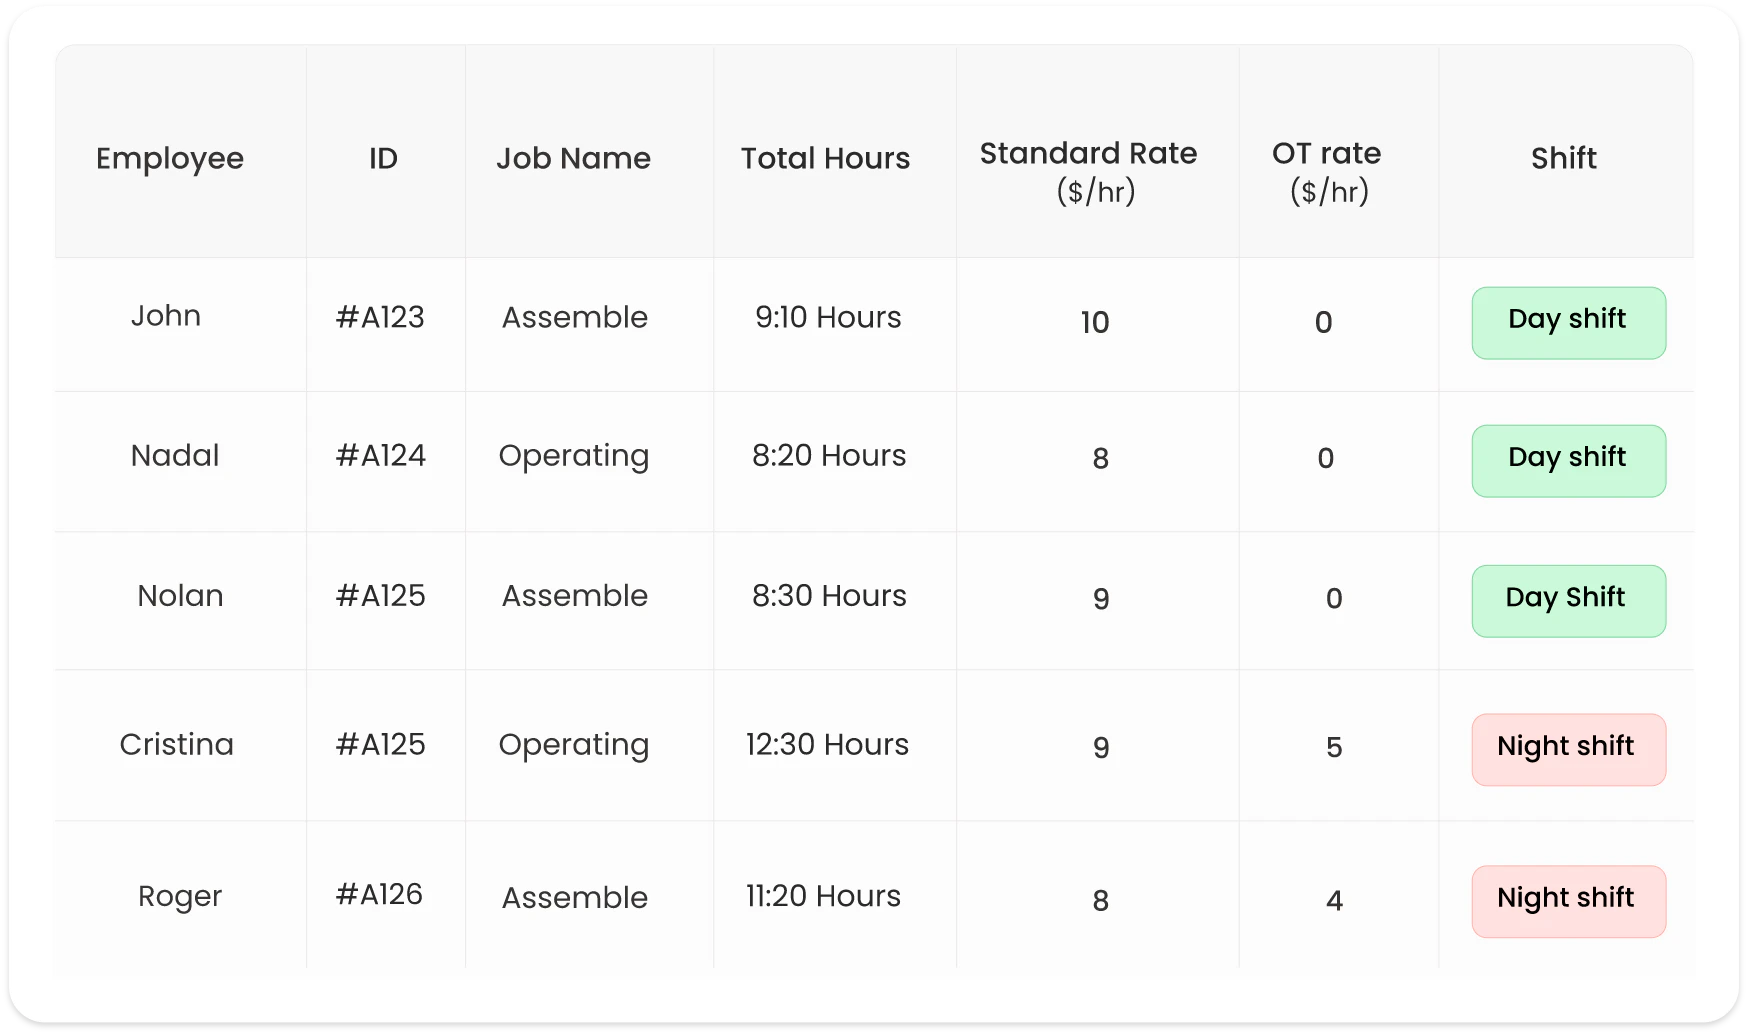Click Nadal's Operating job name
The height and width of the screenshot is (1035, 1748).
[x=574, y=456]
